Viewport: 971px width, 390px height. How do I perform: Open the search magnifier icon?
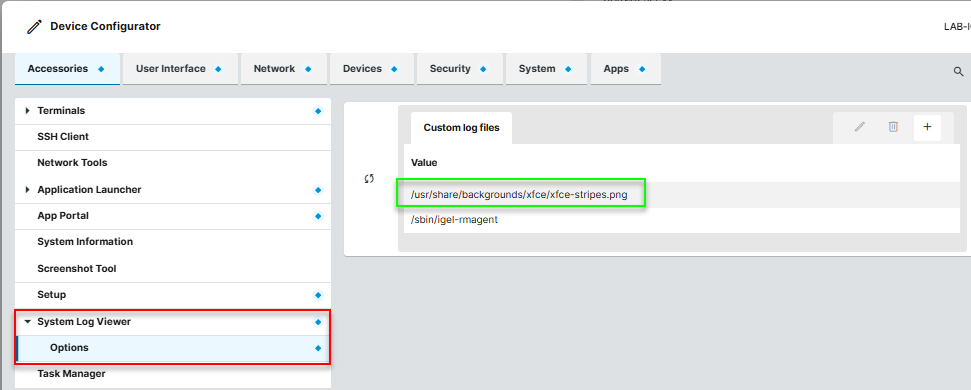pos(958,72)
